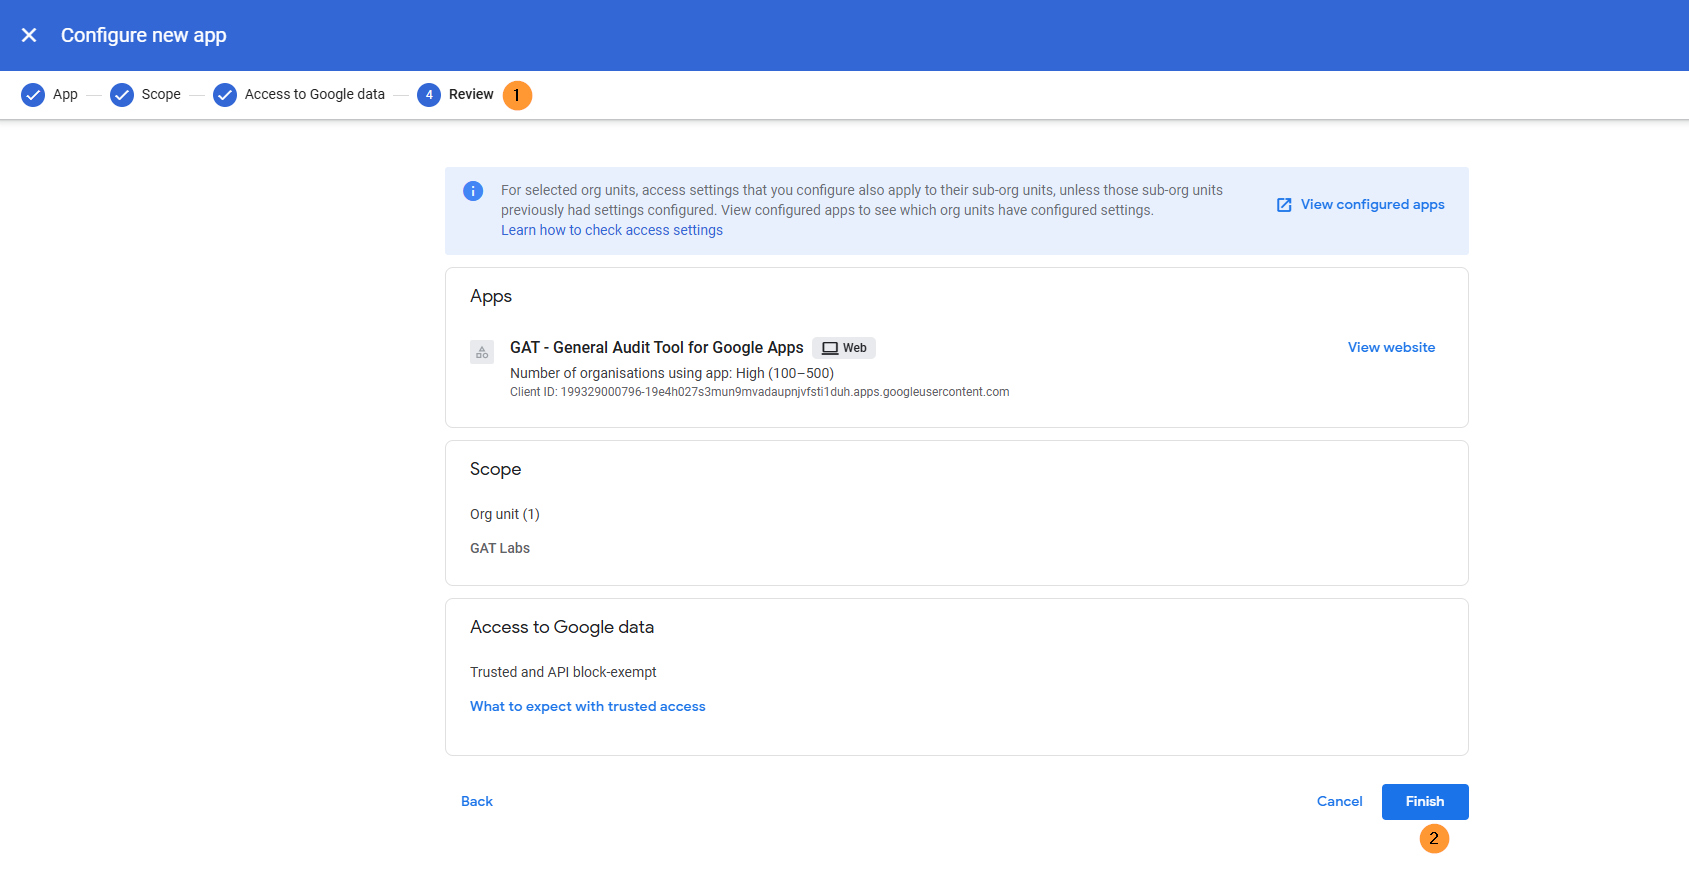Open What to expect with trusted access

587,707
